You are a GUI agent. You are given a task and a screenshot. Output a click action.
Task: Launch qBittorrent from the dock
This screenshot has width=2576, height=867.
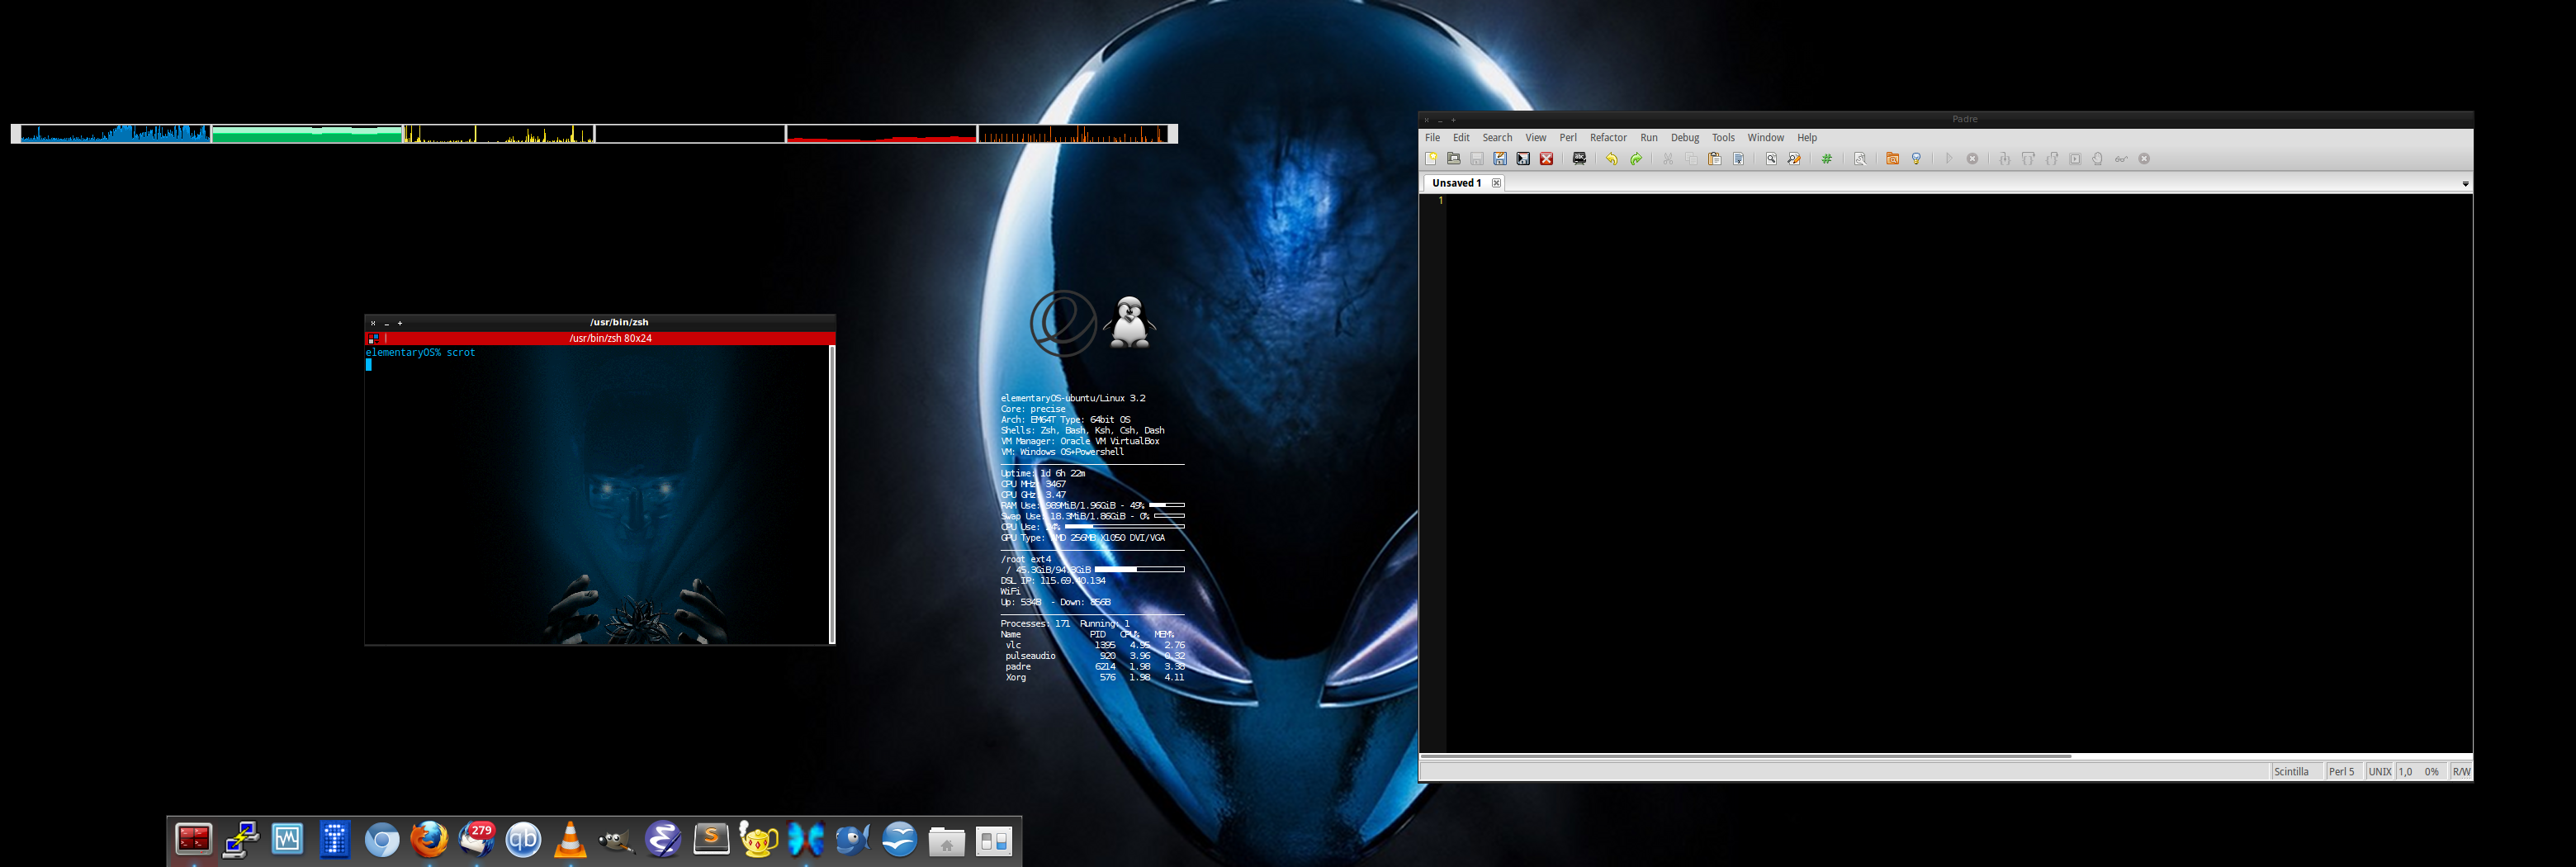tap(523, 839)
